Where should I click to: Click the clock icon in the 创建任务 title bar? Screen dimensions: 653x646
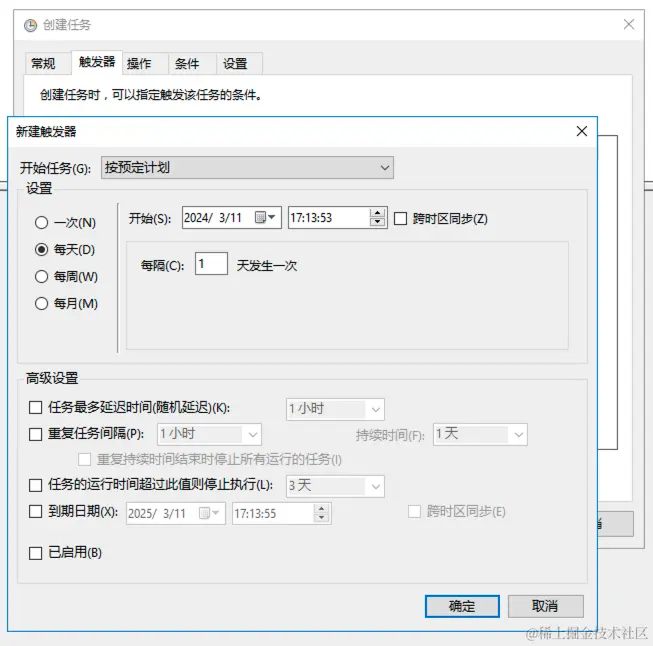(x=30, y=25)
